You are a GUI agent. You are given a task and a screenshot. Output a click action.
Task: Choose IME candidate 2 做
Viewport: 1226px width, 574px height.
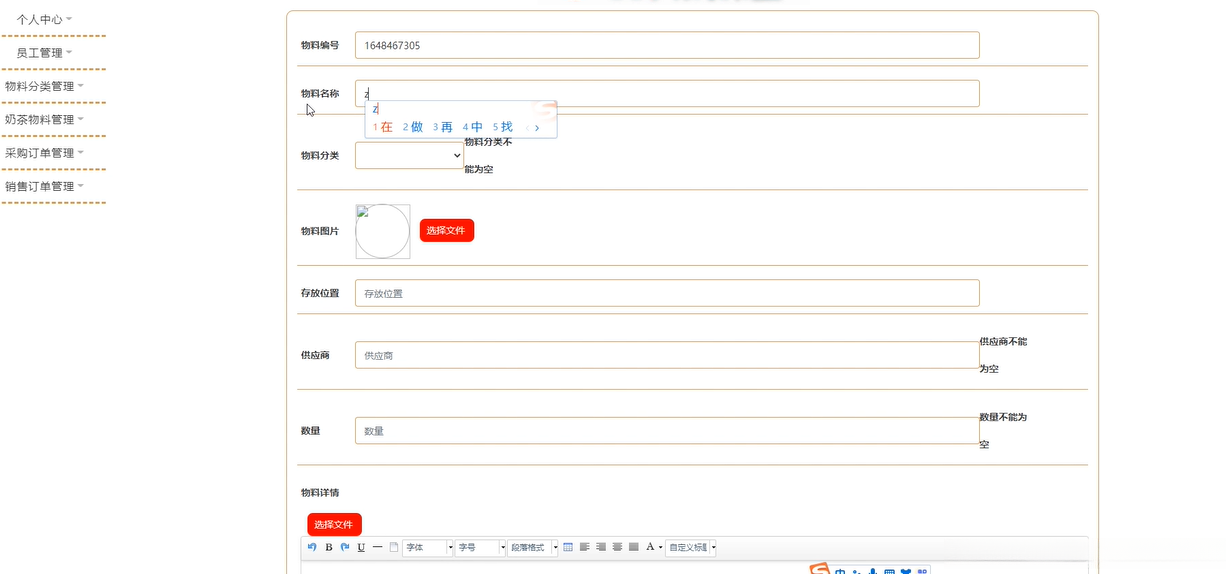tap(413, 127)
